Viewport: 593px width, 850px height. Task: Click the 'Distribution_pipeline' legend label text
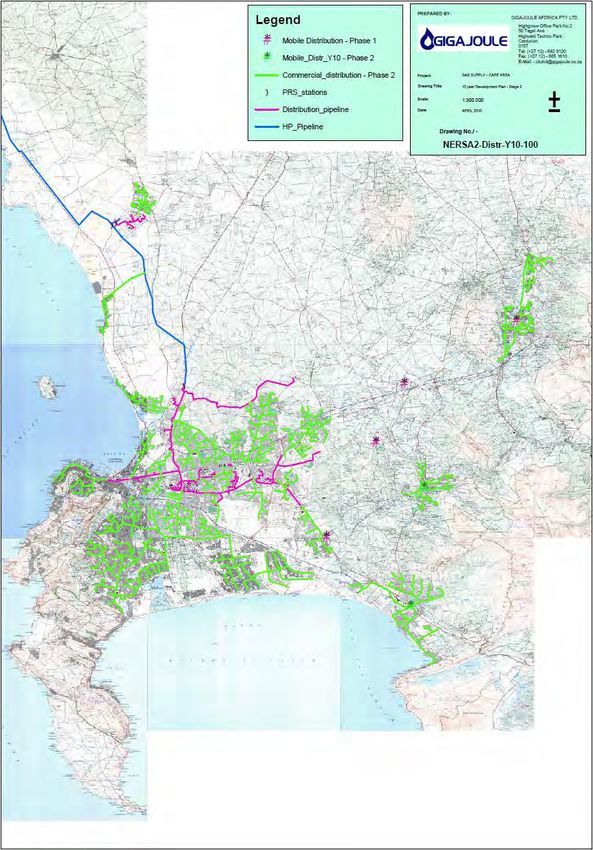[315, 110]
